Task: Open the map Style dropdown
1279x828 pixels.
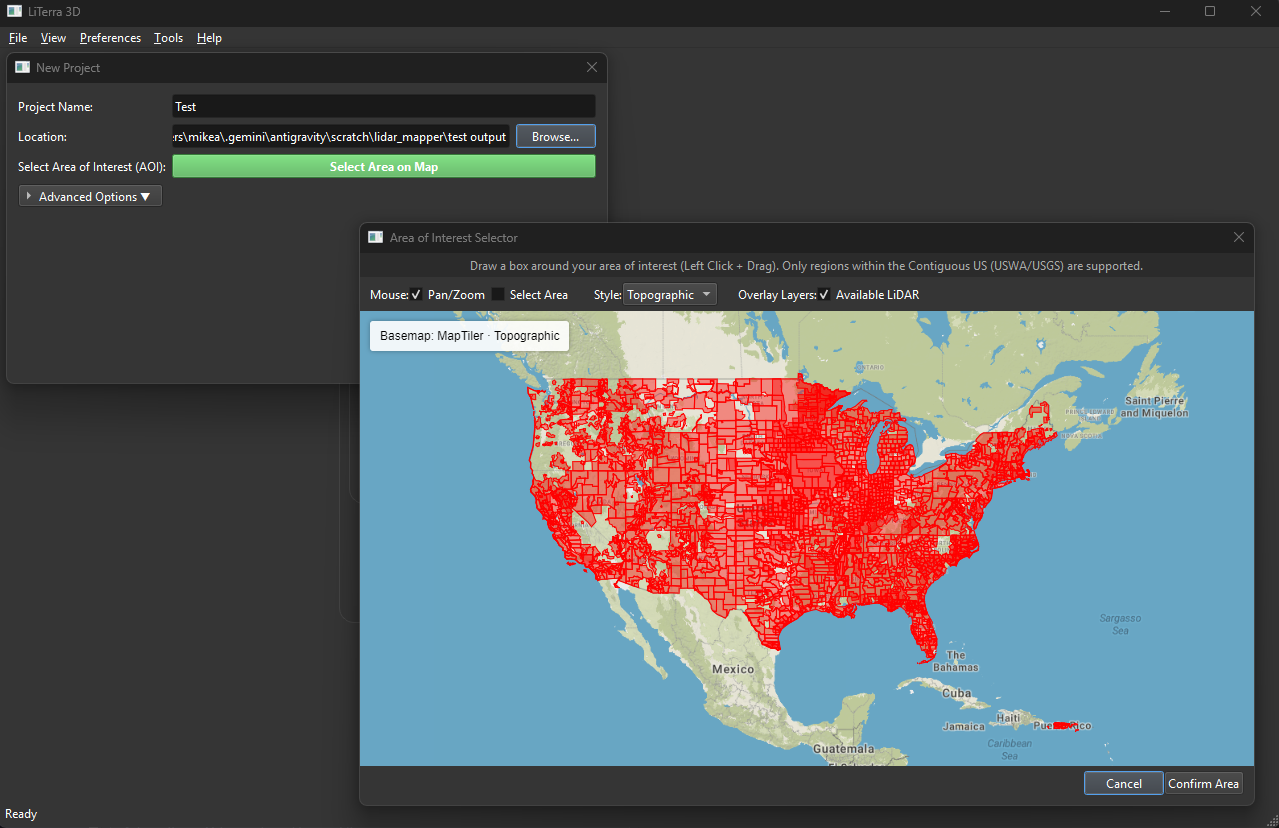Action: point(669,294)
